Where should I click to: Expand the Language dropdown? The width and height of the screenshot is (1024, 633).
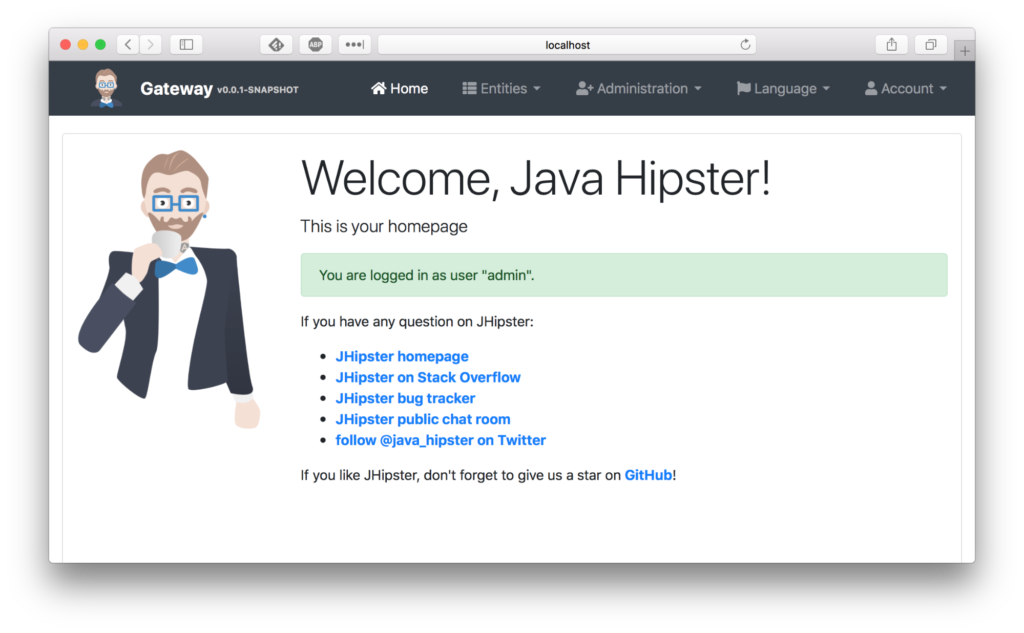783,88
